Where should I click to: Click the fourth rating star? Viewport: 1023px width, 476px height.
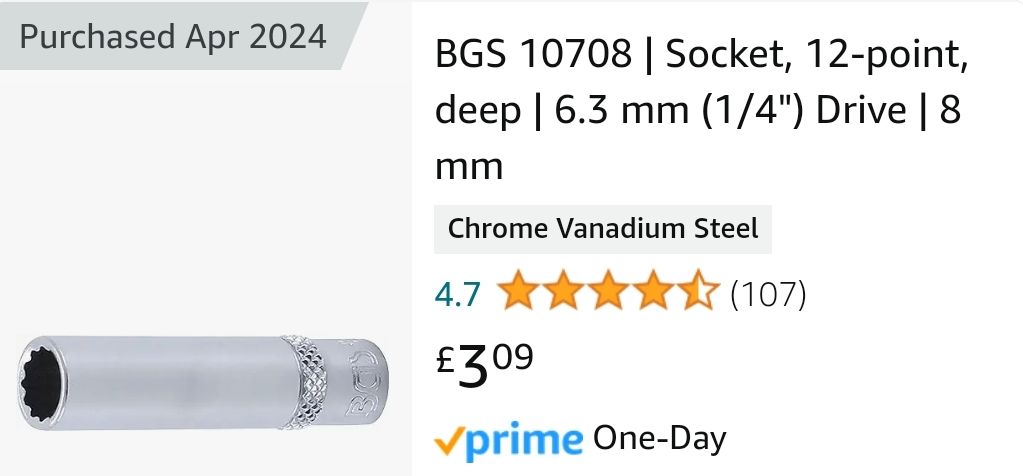(x=653, y=293)
